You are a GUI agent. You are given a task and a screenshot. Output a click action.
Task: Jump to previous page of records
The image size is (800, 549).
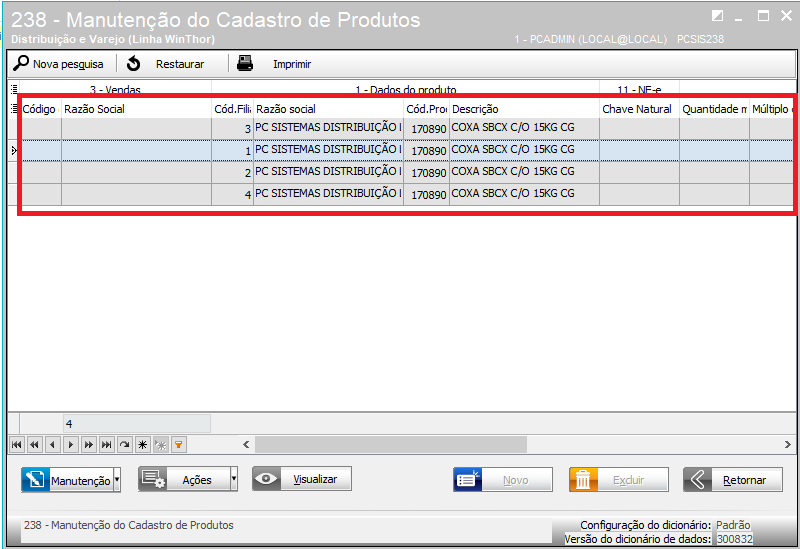pos(34,445)
